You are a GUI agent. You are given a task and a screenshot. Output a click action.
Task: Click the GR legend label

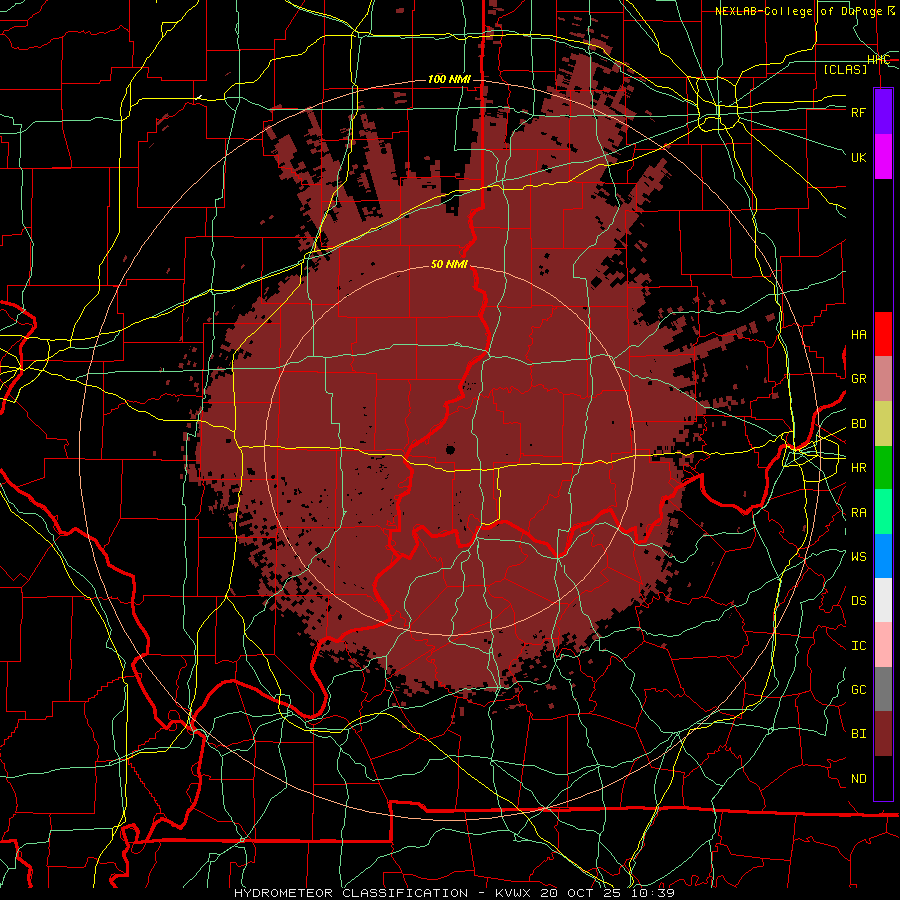click(859, 379)
